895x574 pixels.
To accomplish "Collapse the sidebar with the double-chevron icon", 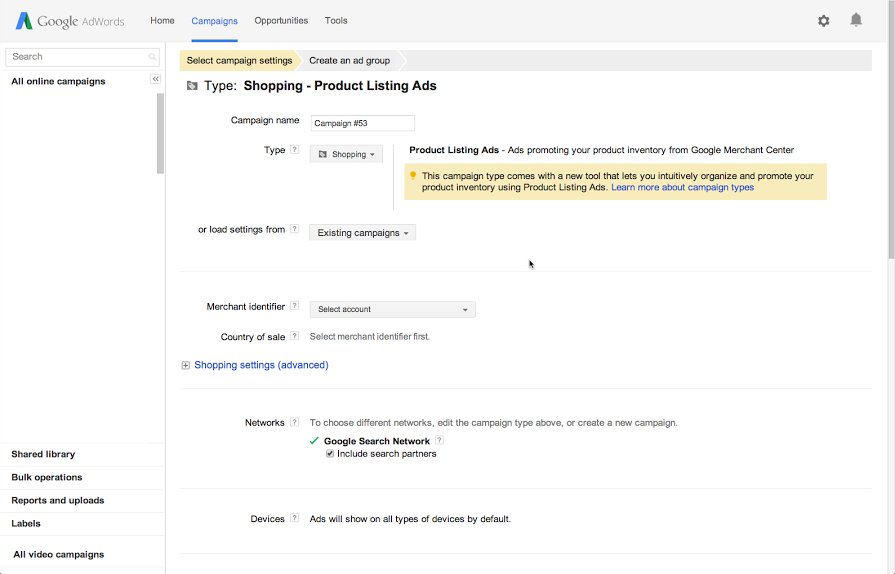I will (156, 79).
